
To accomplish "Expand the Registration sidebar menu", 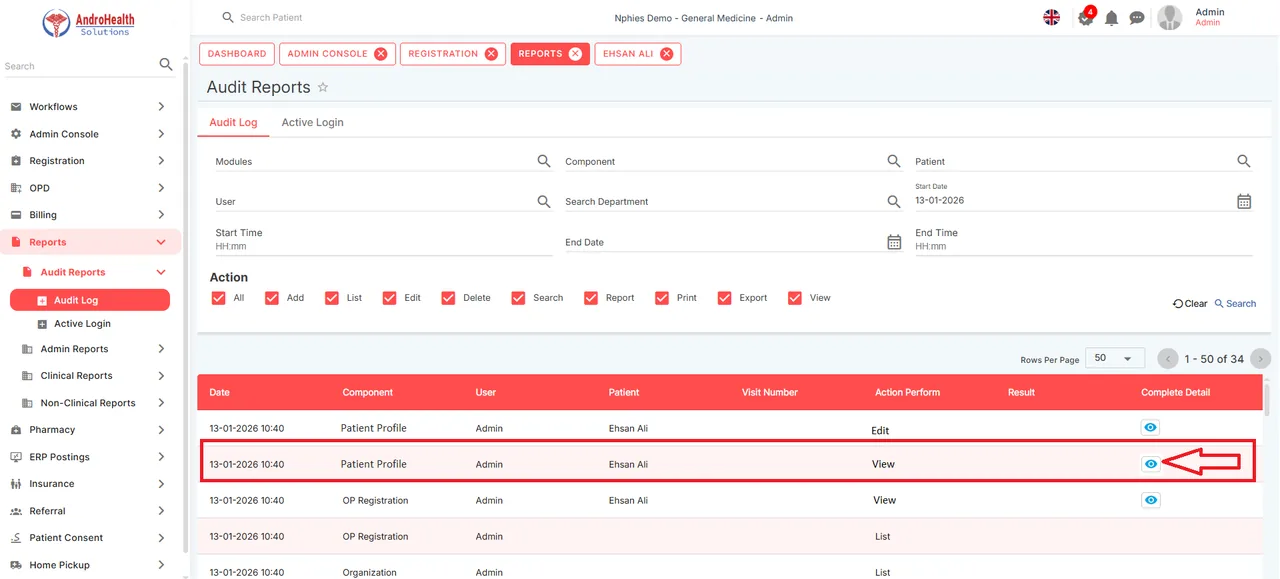I will 161,161.
